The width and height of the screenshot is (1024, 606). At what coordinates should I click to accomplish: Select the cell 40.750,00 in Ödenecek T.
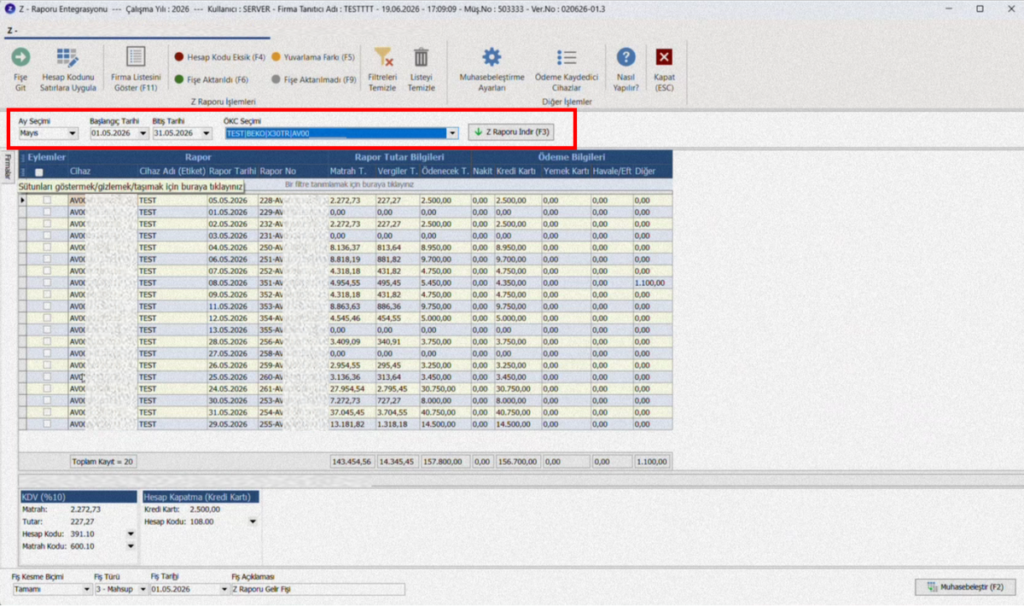[x=445, y=412]
